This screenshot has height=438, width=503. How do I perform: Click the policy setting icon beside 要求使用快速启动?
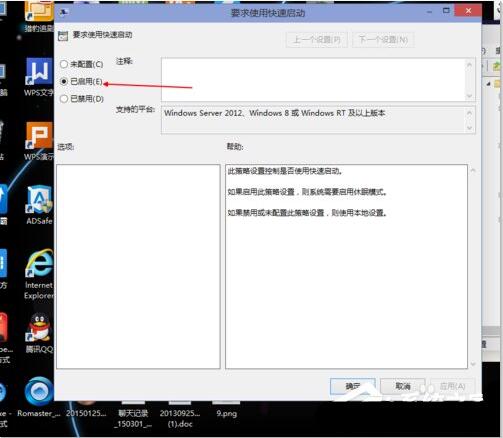click(63, 36)
